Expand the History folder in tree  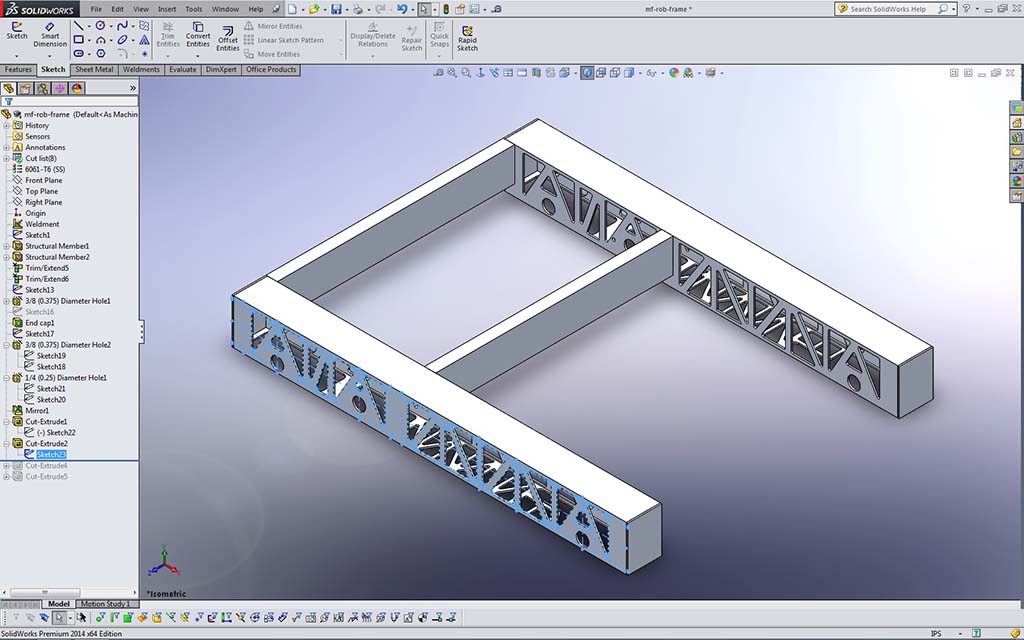point(7,126)
